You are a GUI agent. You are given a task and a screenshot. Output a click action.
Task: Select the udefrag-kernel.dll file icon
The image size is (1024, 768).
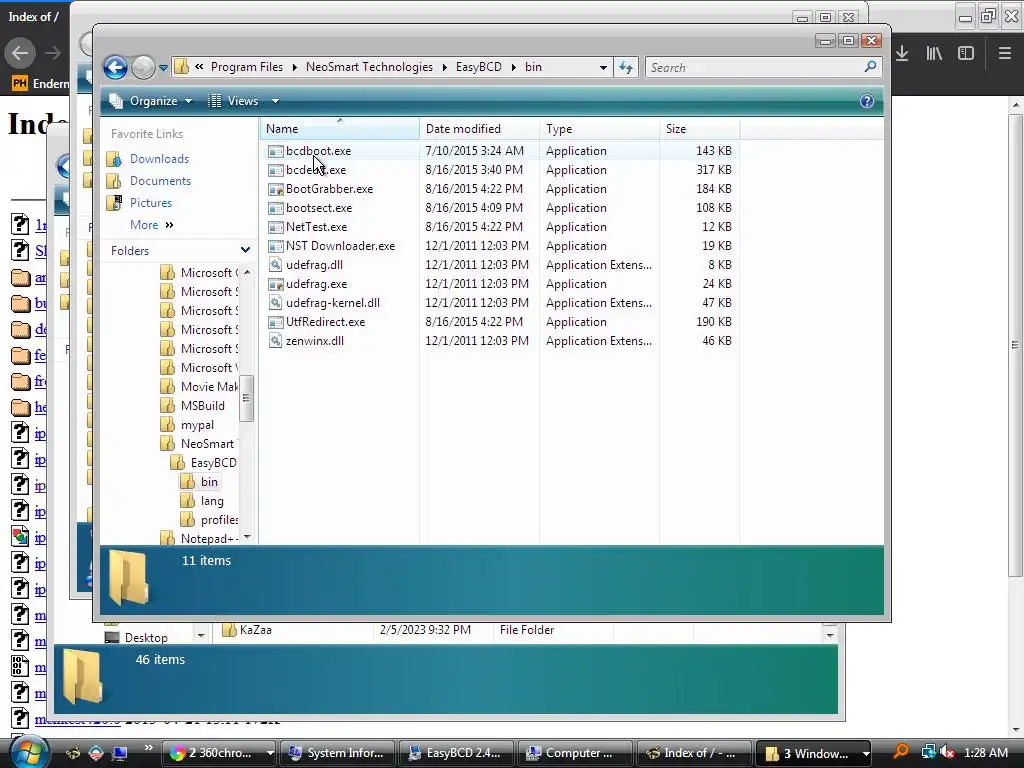(276, 302)
